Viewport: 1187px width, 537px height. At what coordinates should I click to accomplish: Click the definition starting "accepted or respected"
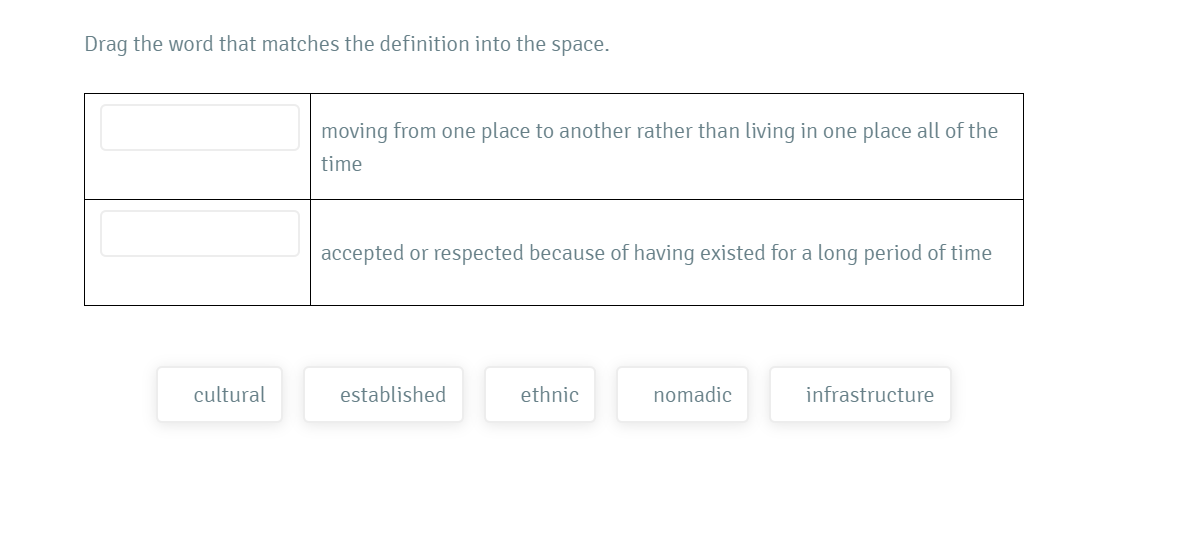(x=656, y=253)
